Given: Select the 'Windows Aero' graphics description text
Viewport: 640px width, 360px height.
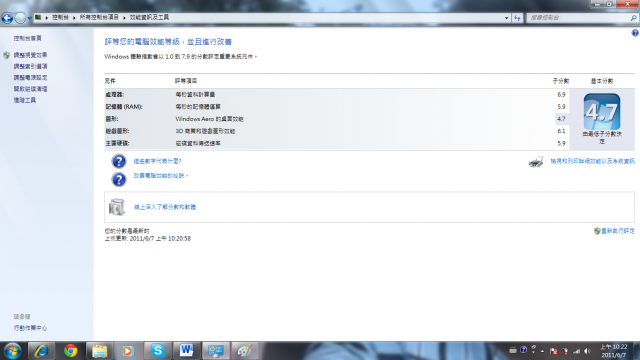Looking at the screenshot, I should (x=209, y=119).
